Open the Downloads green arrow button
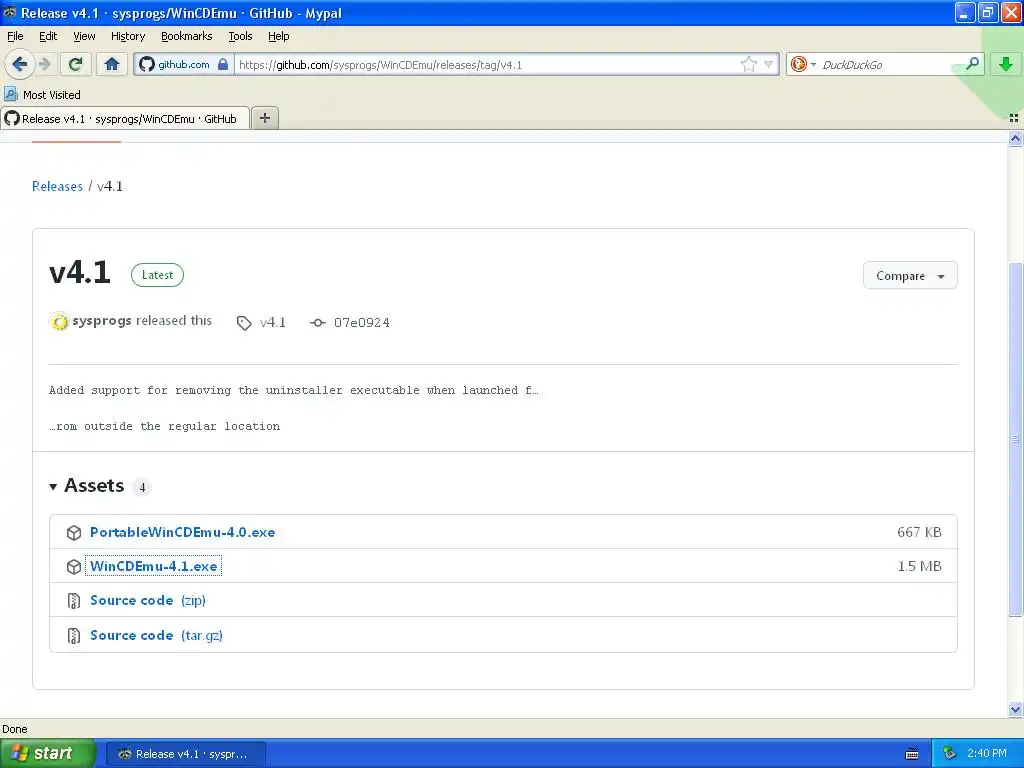Image resolution: width=1024 pixels, height=768 pixels. [1006, 64]
